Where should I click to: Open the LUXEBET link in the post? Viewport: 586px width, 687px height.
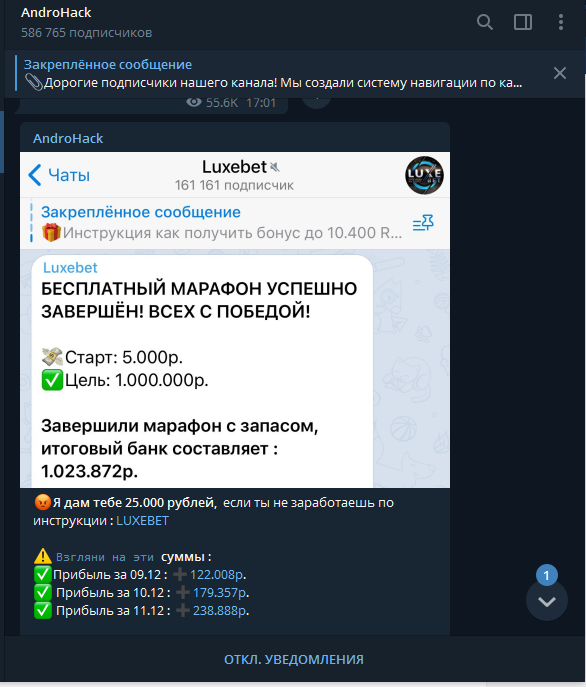pyautogui.click(x=142, y=521)
